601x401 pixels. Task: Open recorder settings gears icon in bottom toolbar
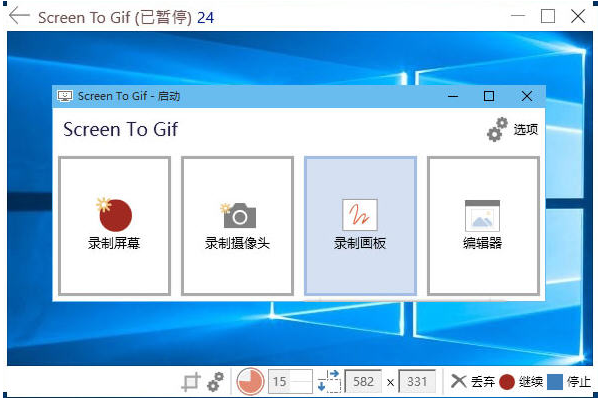215,382
